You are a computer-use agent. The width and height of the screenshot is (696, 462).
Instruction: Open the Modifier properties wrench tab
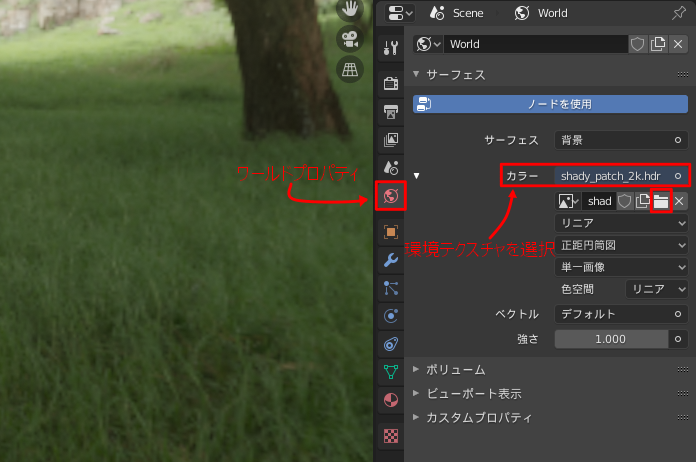pos(391,260)
